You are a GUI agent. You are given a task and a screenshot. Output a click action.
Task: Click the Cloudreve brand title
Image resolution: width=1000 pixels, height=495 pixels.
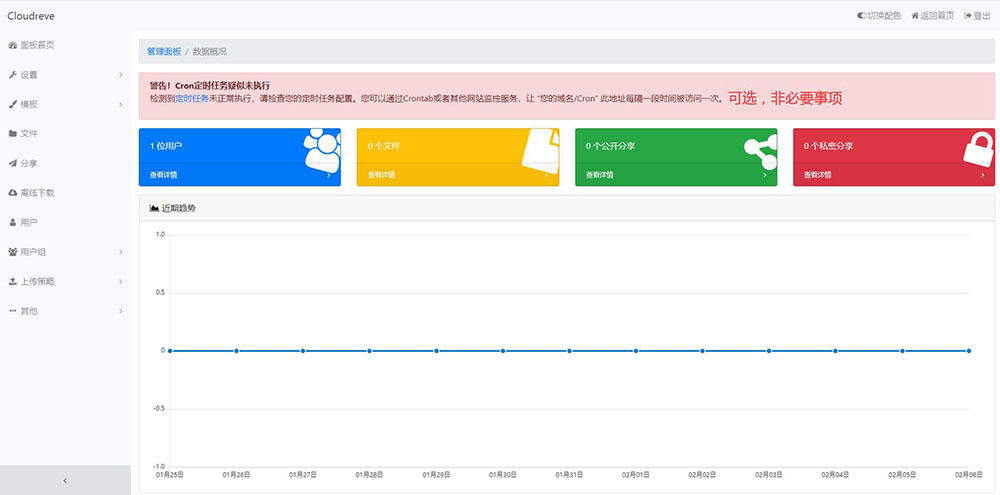click(31, 15)
